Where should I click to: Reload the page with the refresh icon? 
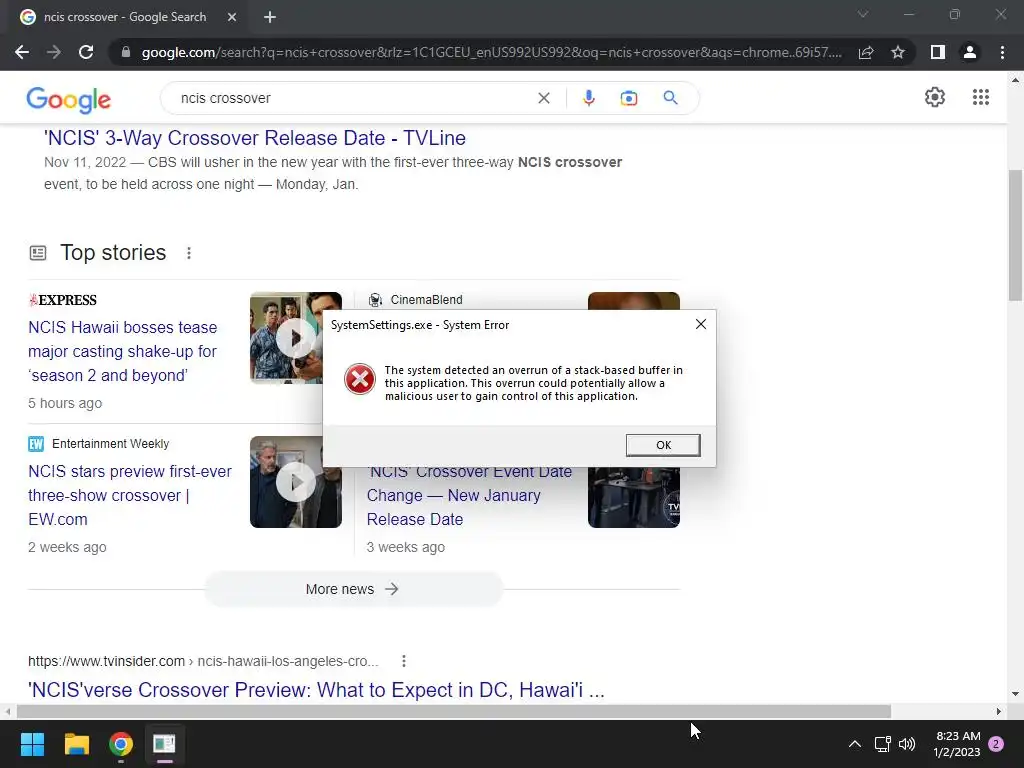(x=86, y=52)
